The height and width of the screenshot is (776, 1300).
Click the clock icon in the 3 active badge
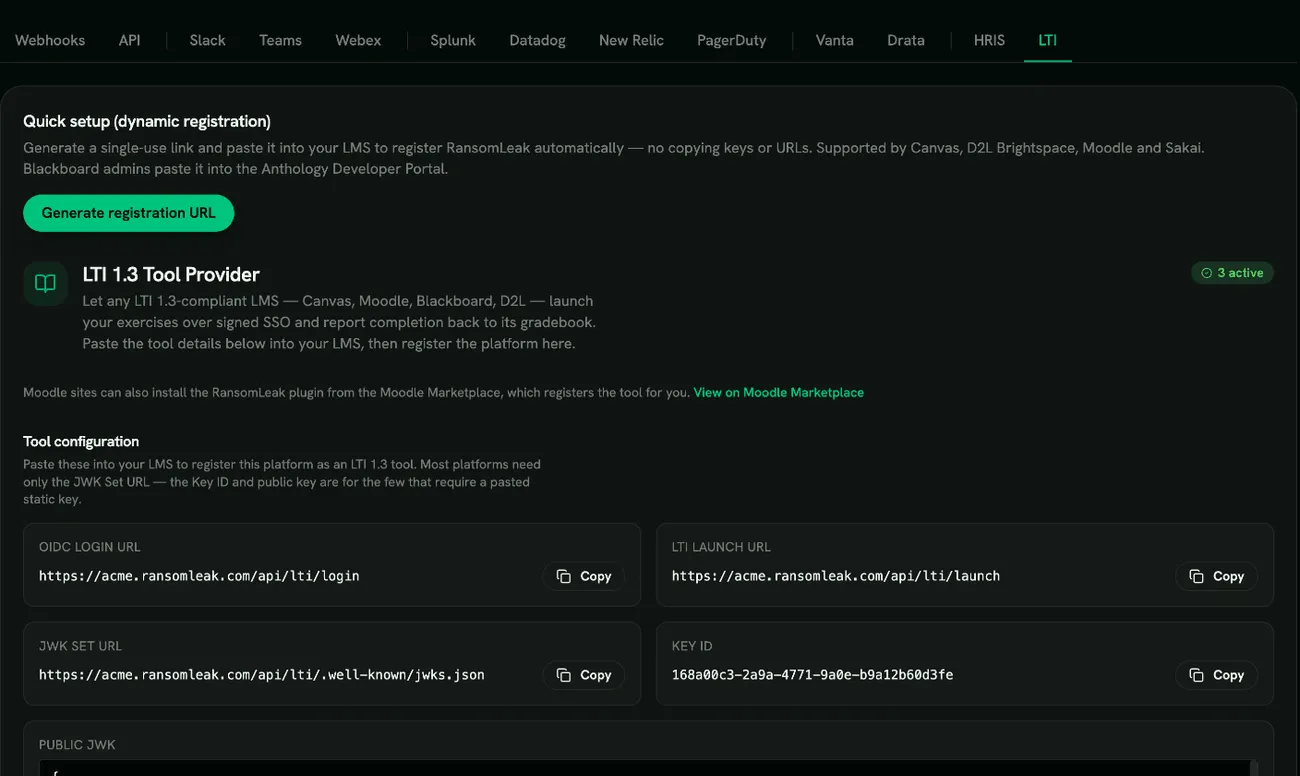click(x=1206, y=273)
